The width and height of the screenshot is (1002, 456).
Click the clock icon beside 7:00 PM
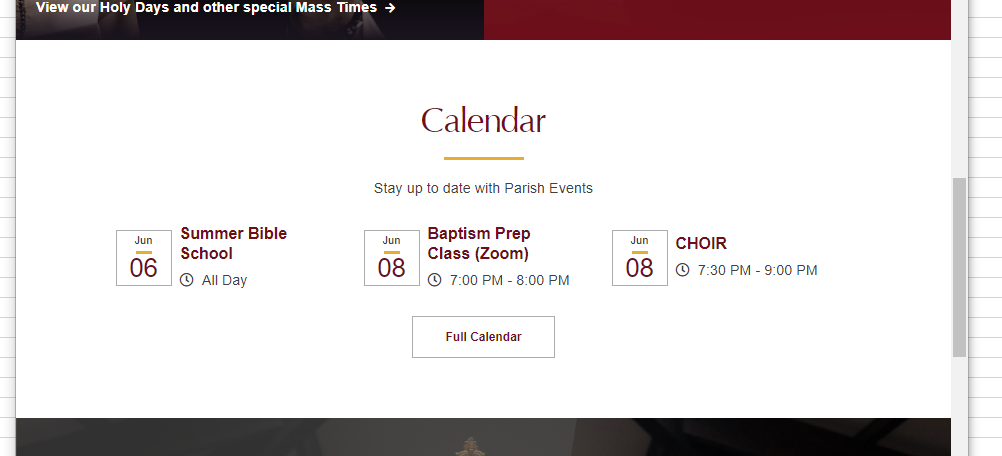(x=435, y=280)
